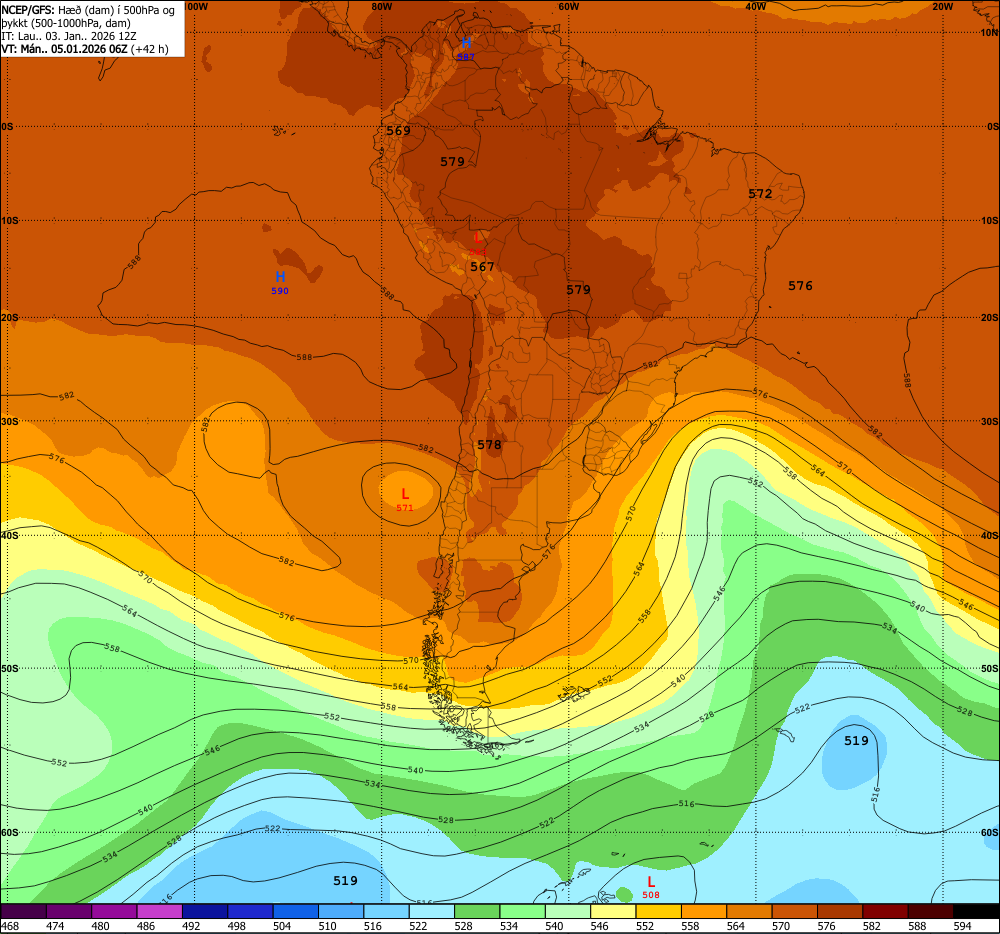Click the red L marker labeled 571
This screenshot has height=934, width=1000.
click(405, 494)
